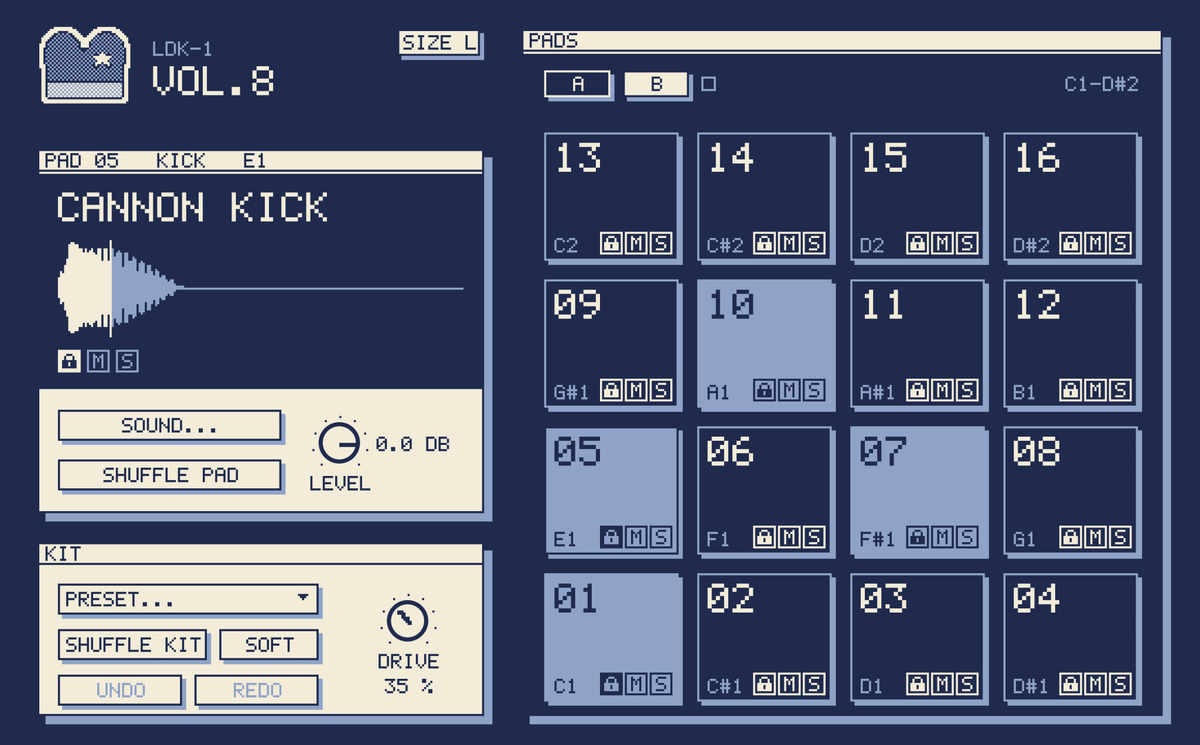Click the lock icon on pad 05
This screenshot has height=745, width=1200.
coord(611,538)
